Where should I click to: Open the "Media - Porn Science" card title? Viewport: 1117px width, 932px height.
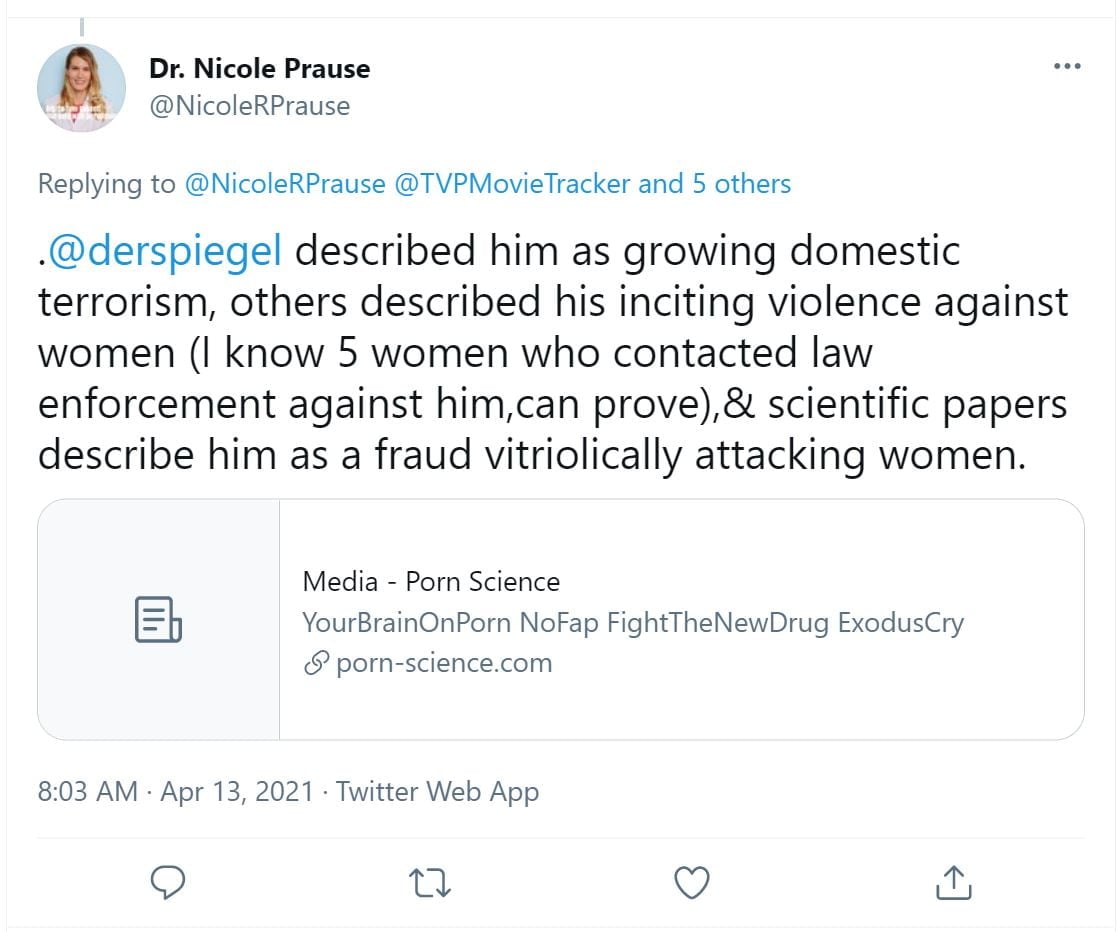pyautogui.click(x=431, y=581)
